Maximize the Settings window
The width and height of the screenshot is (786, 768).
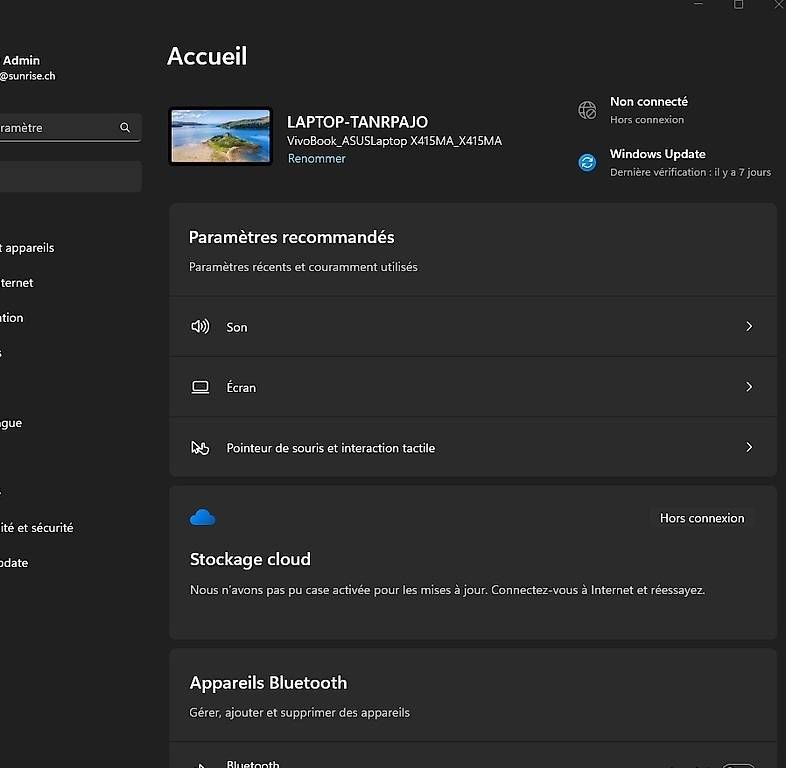click(x=738, y=4)
